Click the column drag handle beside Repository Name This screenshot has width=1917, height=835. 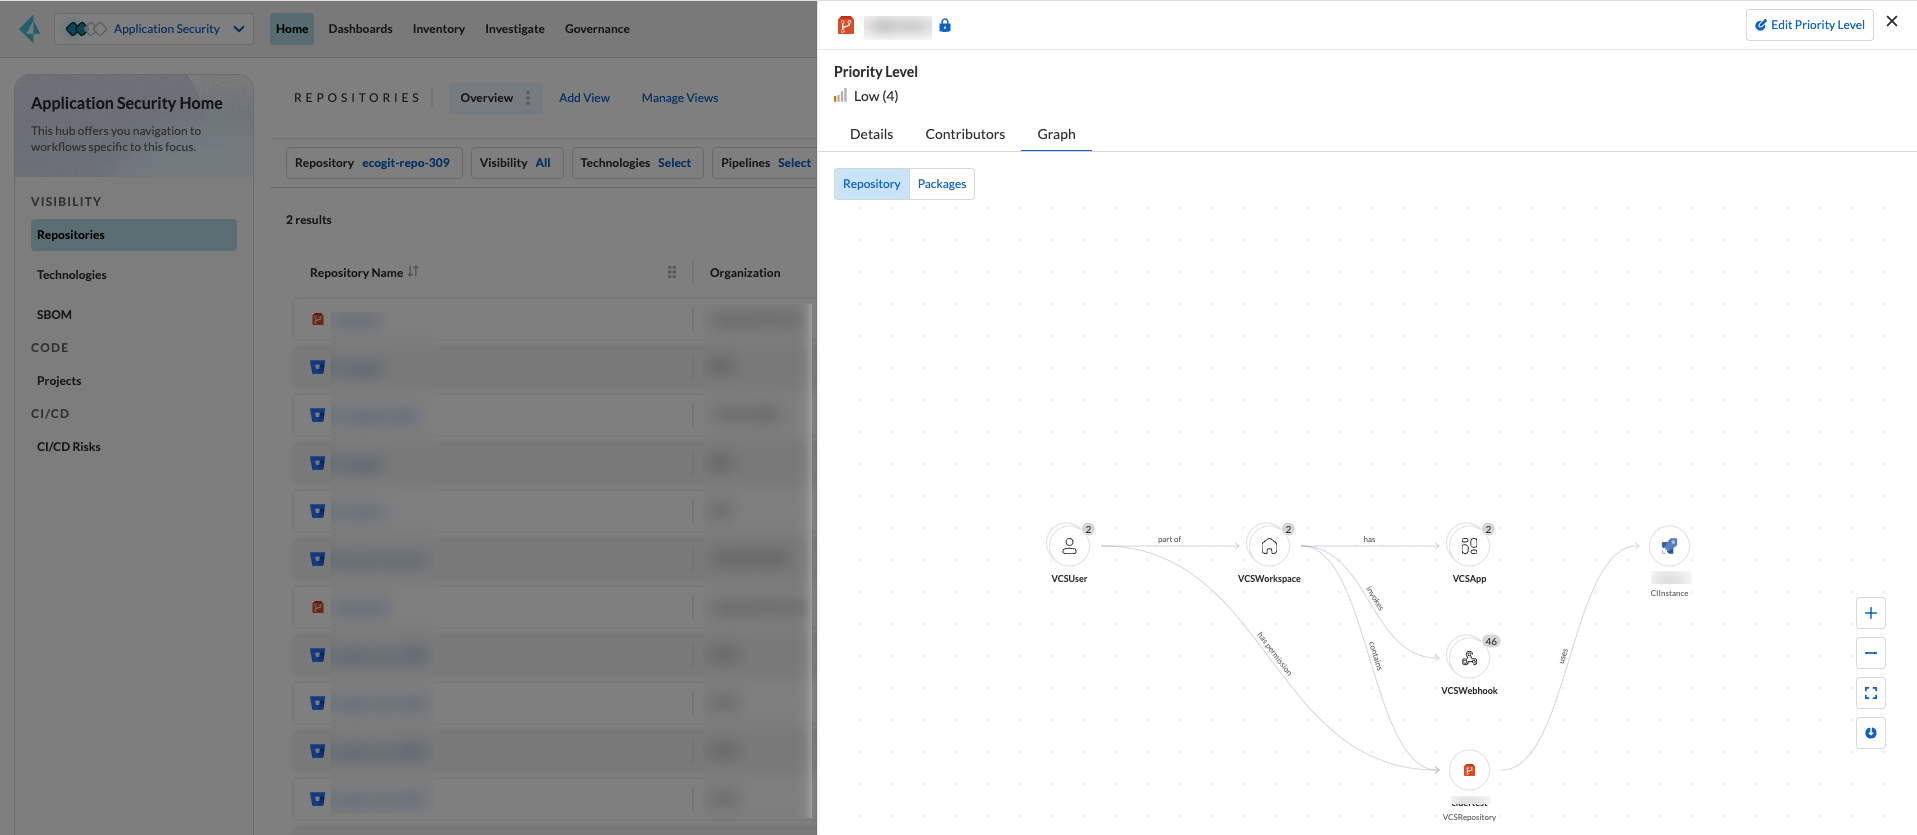coord(672,272)
